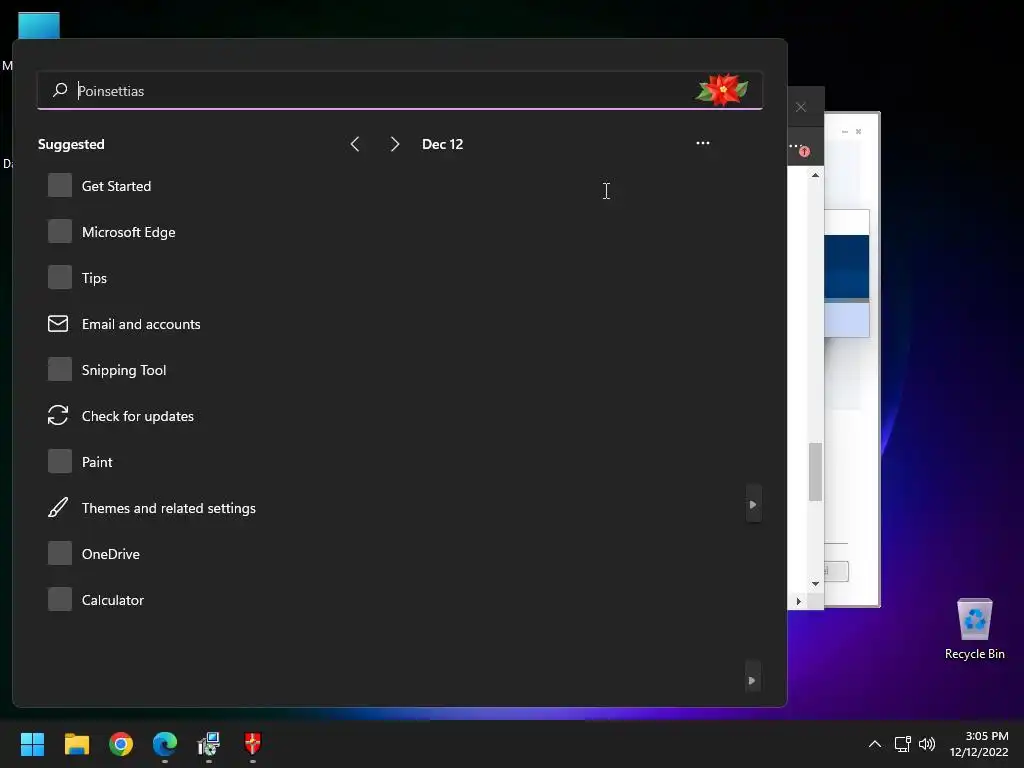Open the three-dot options menu beside Dec 12
Image resolution: width=1024 pixels, height=768 pixels.
[703, 143]
